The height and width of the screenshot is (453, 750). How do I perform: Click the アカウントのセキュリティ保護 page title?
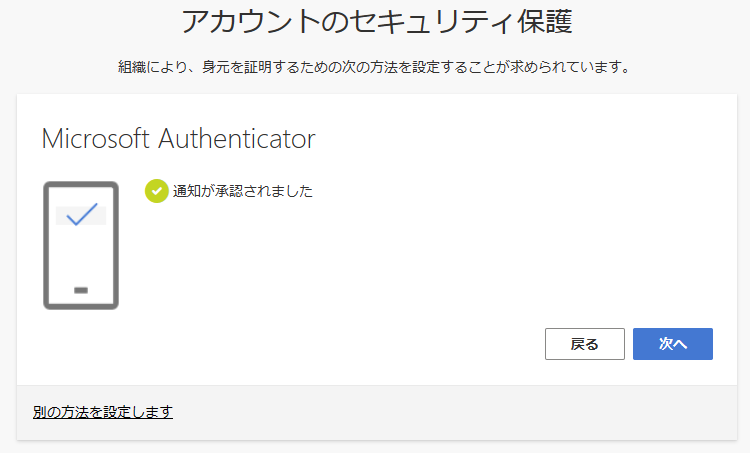(376, 22)
